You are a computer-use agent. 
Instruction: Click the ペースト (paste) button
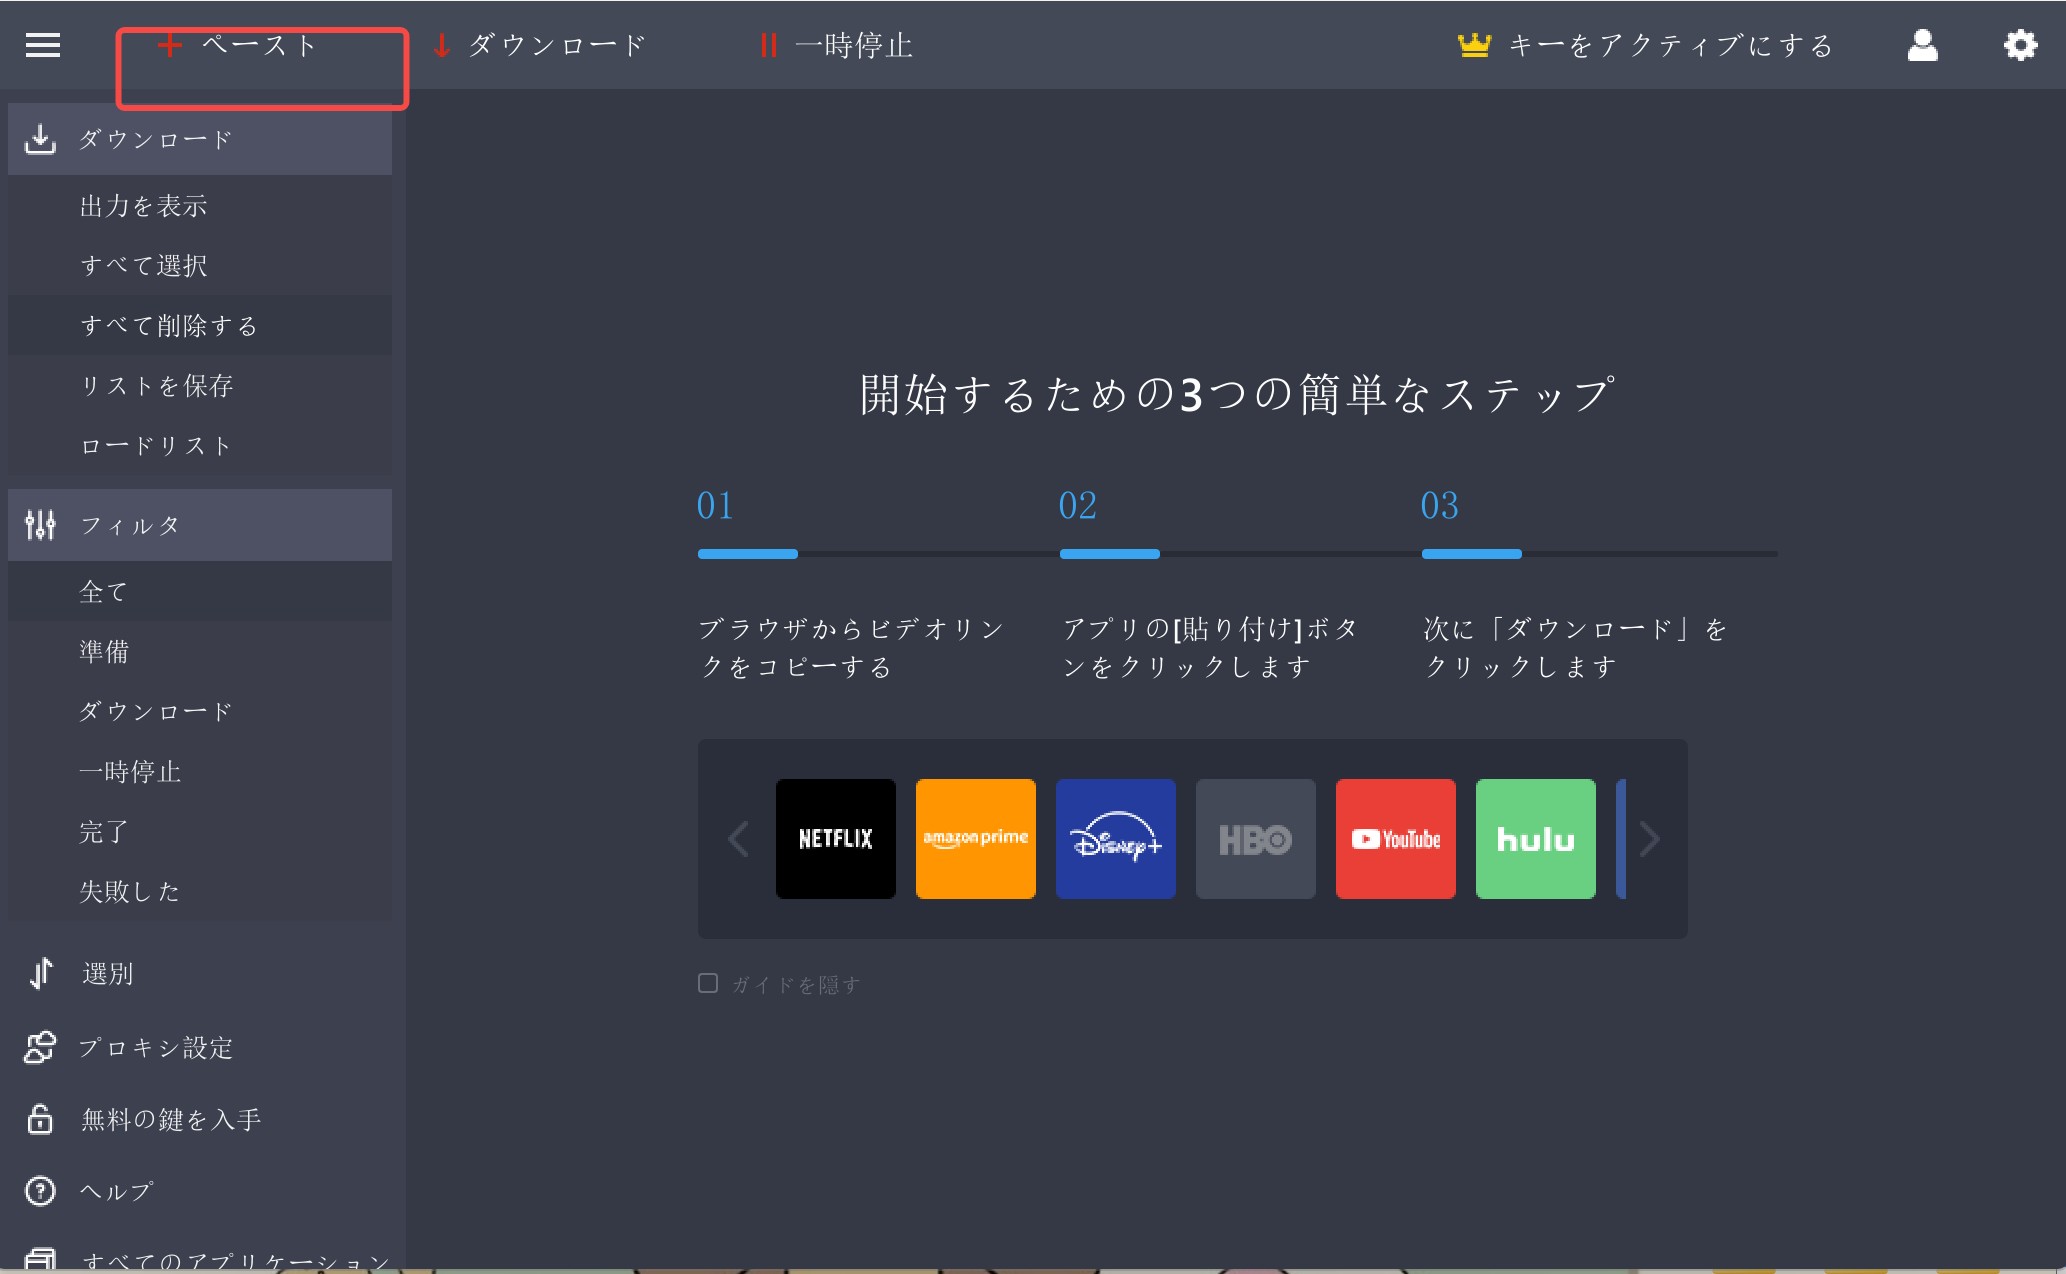(x=238, y=45)
